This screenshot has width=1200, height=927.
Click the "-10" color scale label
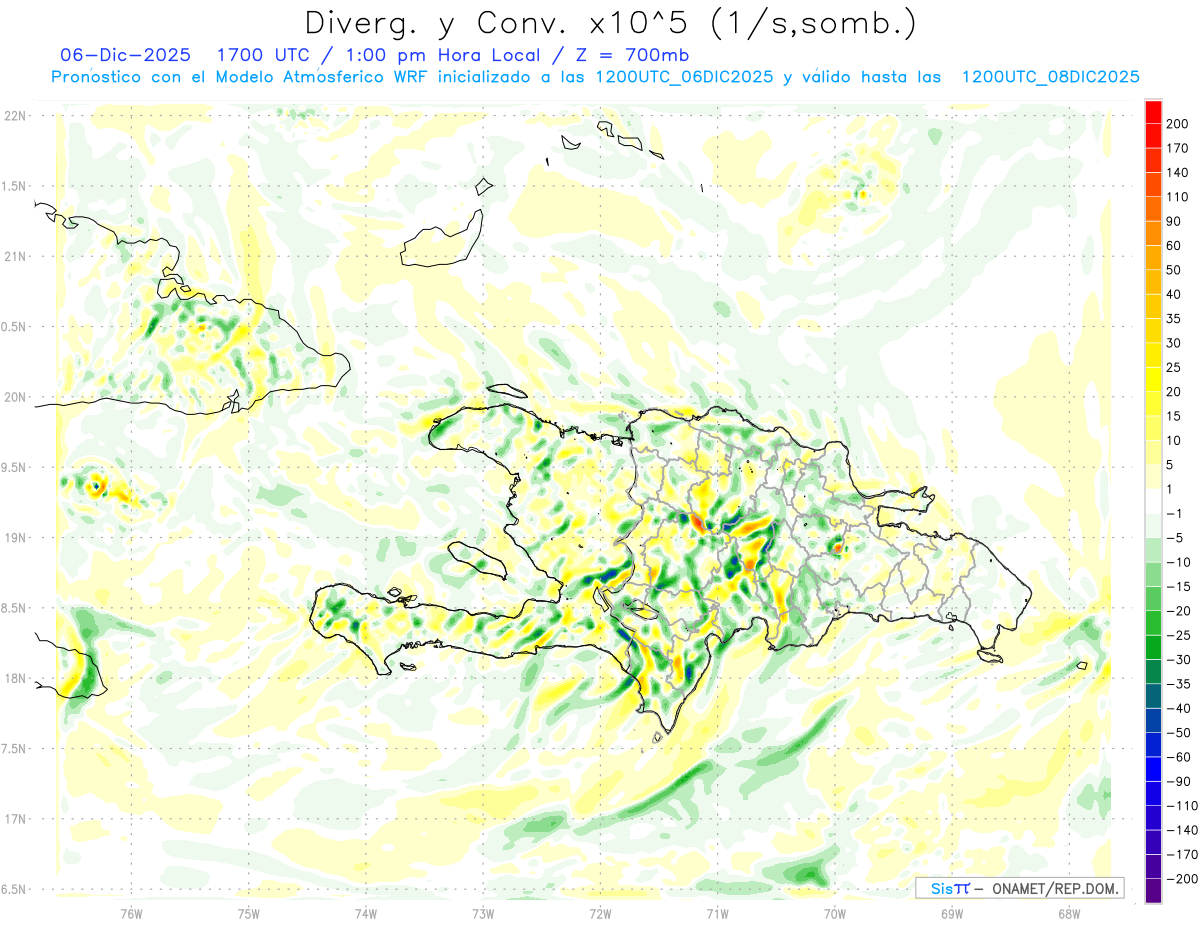click(1180, 562)
